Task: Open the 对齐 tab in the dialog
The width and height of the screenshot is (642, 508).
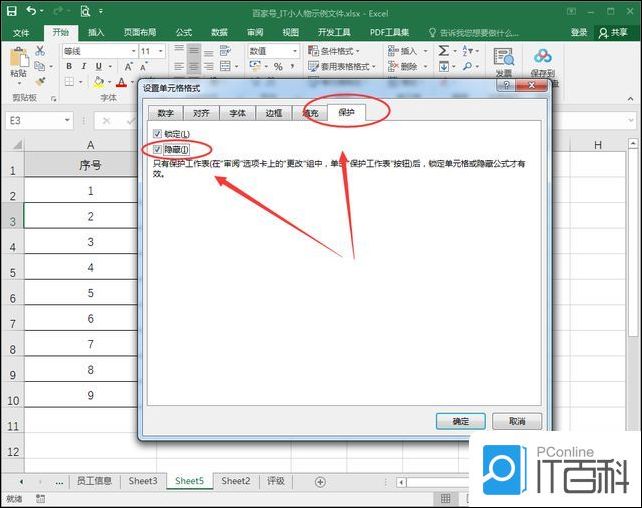Action: [x=201, y=113]
